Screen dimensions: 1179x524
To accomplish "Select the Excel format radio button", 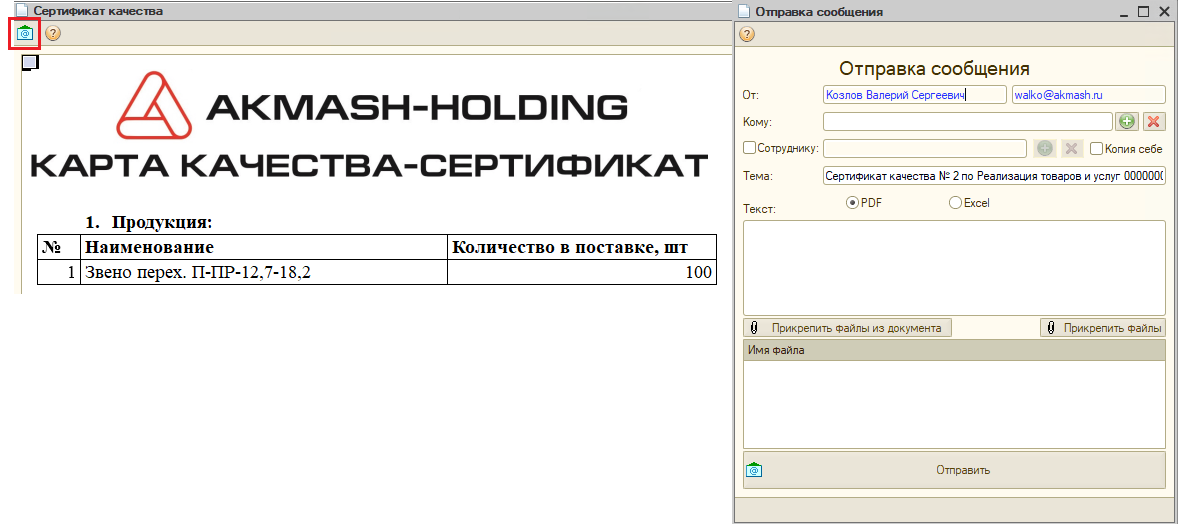I will [x=956, y=202].
